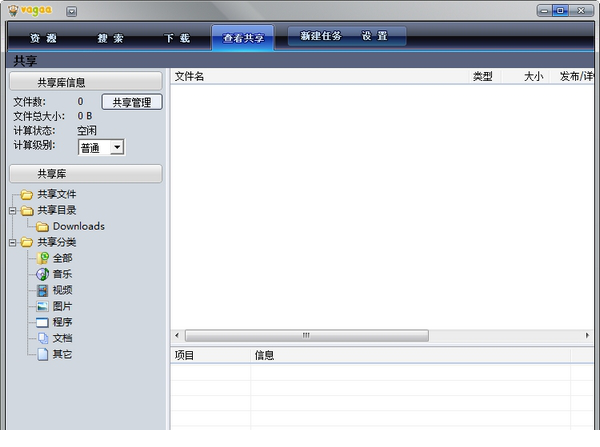
Task: Click the 图片 picture icon
Action: click(42, 307)
